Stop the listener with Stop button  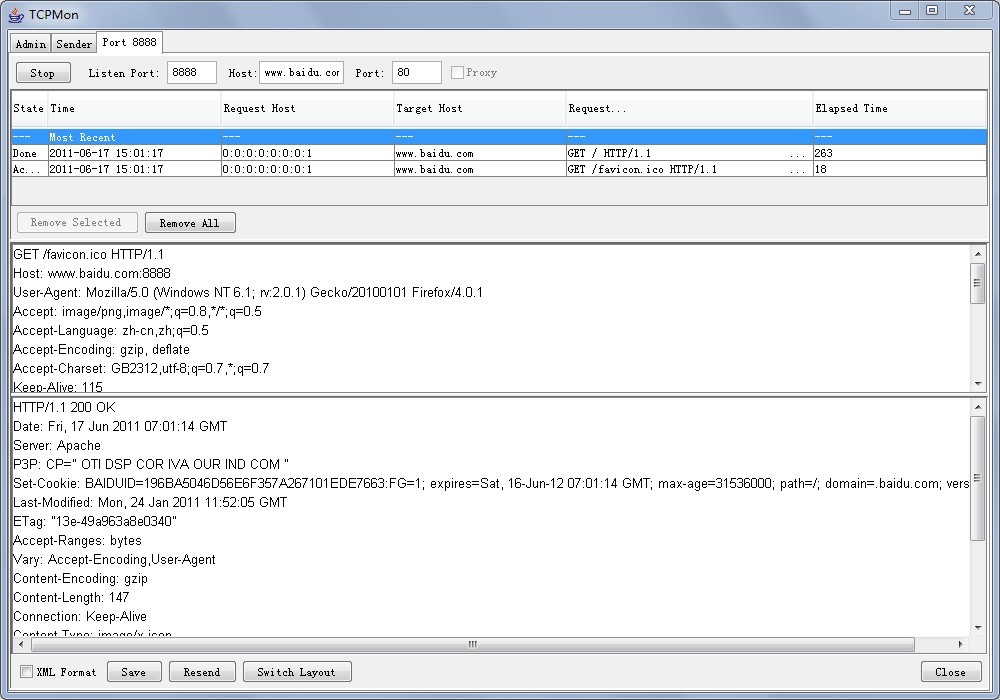(43, 73)
